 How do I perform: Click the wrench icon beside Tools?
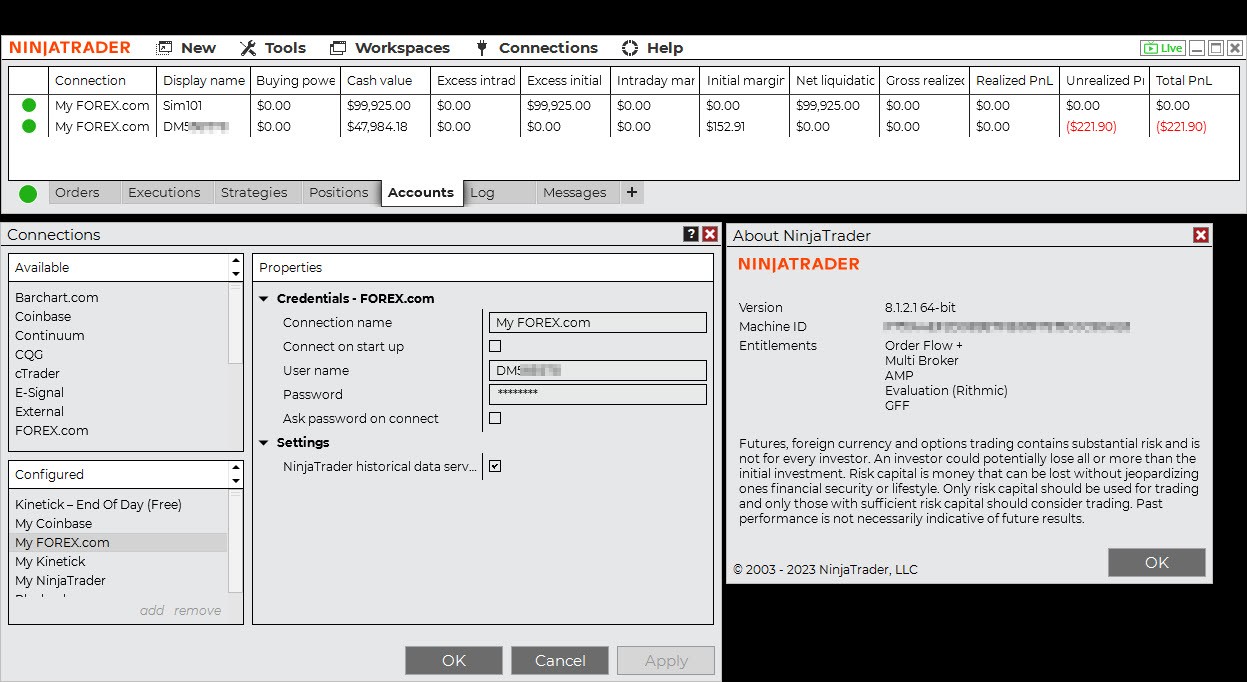(248, 48)
